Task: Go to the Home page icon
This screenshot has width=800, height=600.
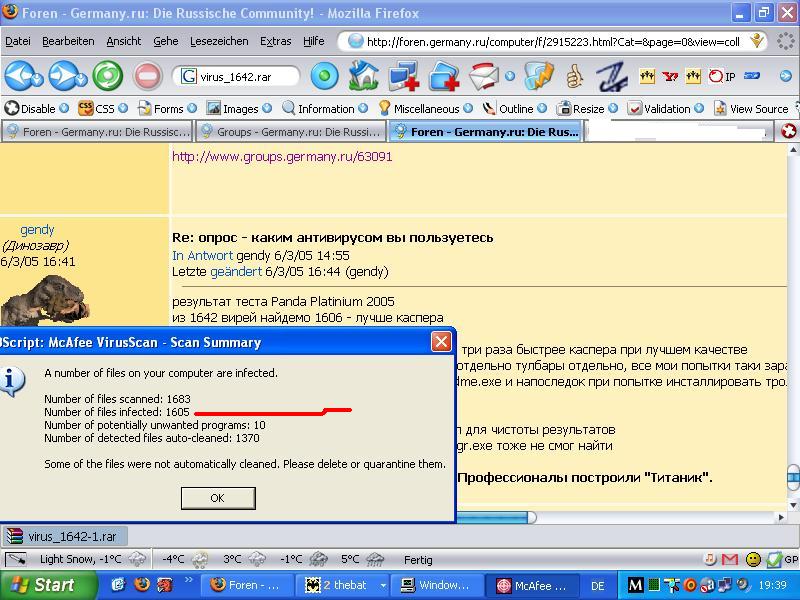Action: (x=363, y=76)
